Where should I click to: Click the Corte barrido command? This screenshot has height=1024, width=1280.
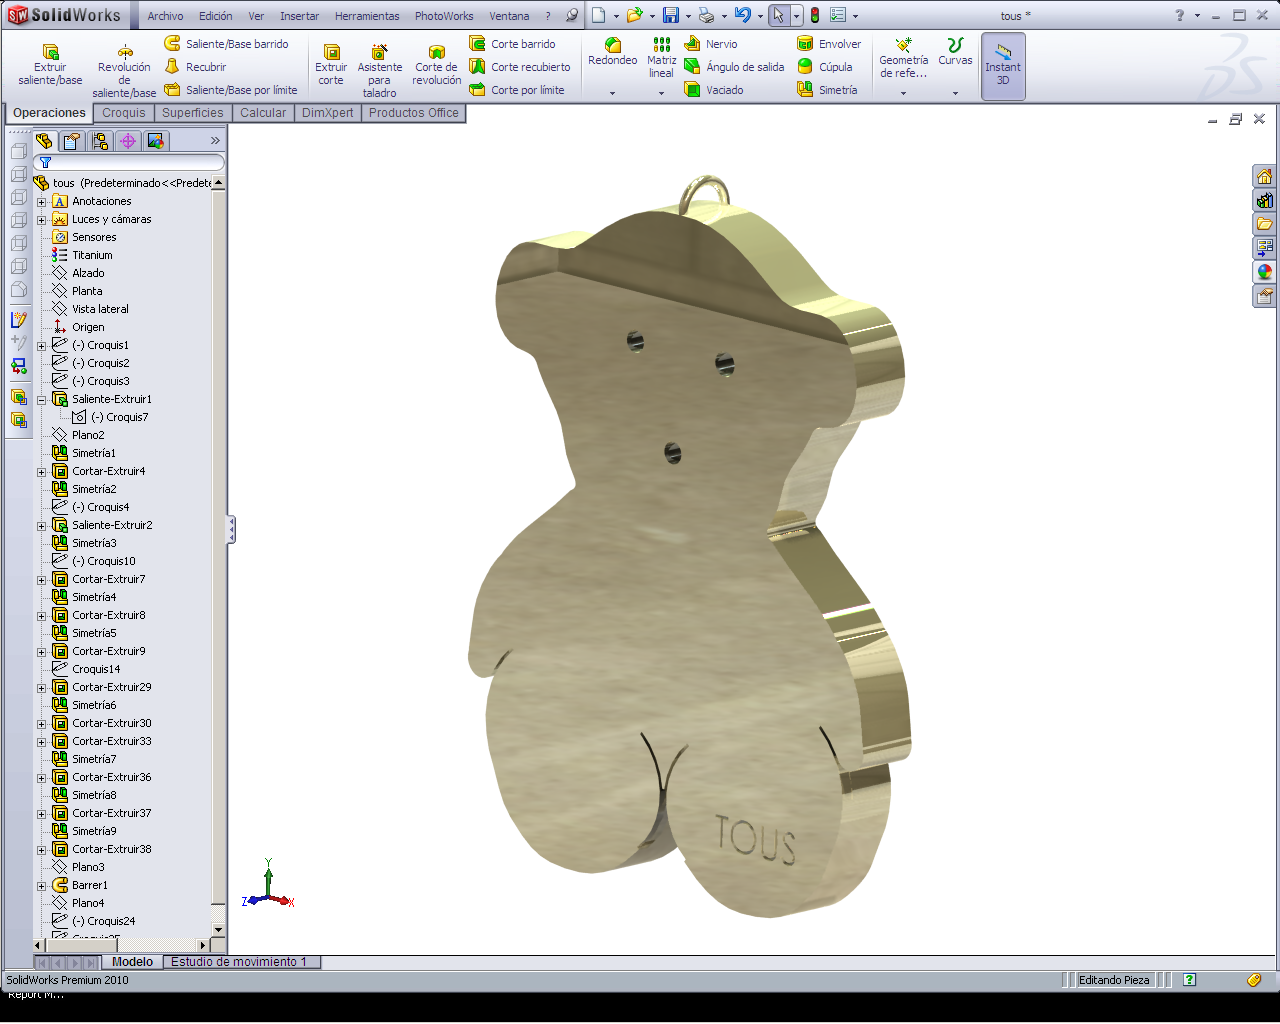click(x=513, y=44)
